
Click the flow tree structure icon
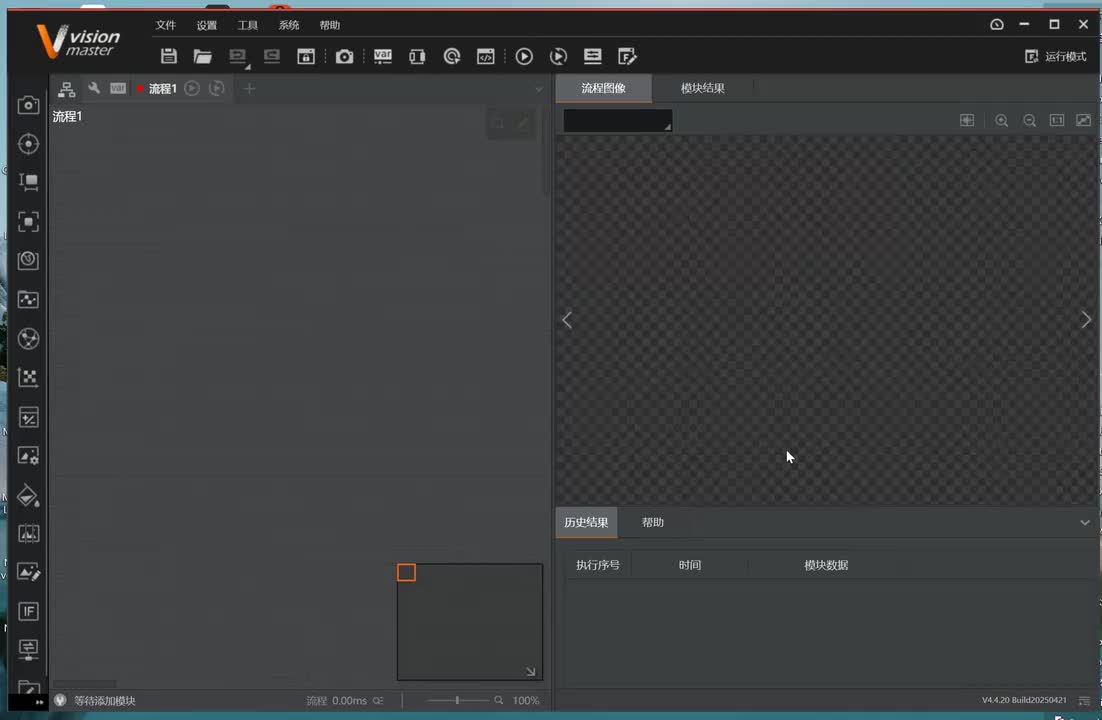click(x=67, y=89)
